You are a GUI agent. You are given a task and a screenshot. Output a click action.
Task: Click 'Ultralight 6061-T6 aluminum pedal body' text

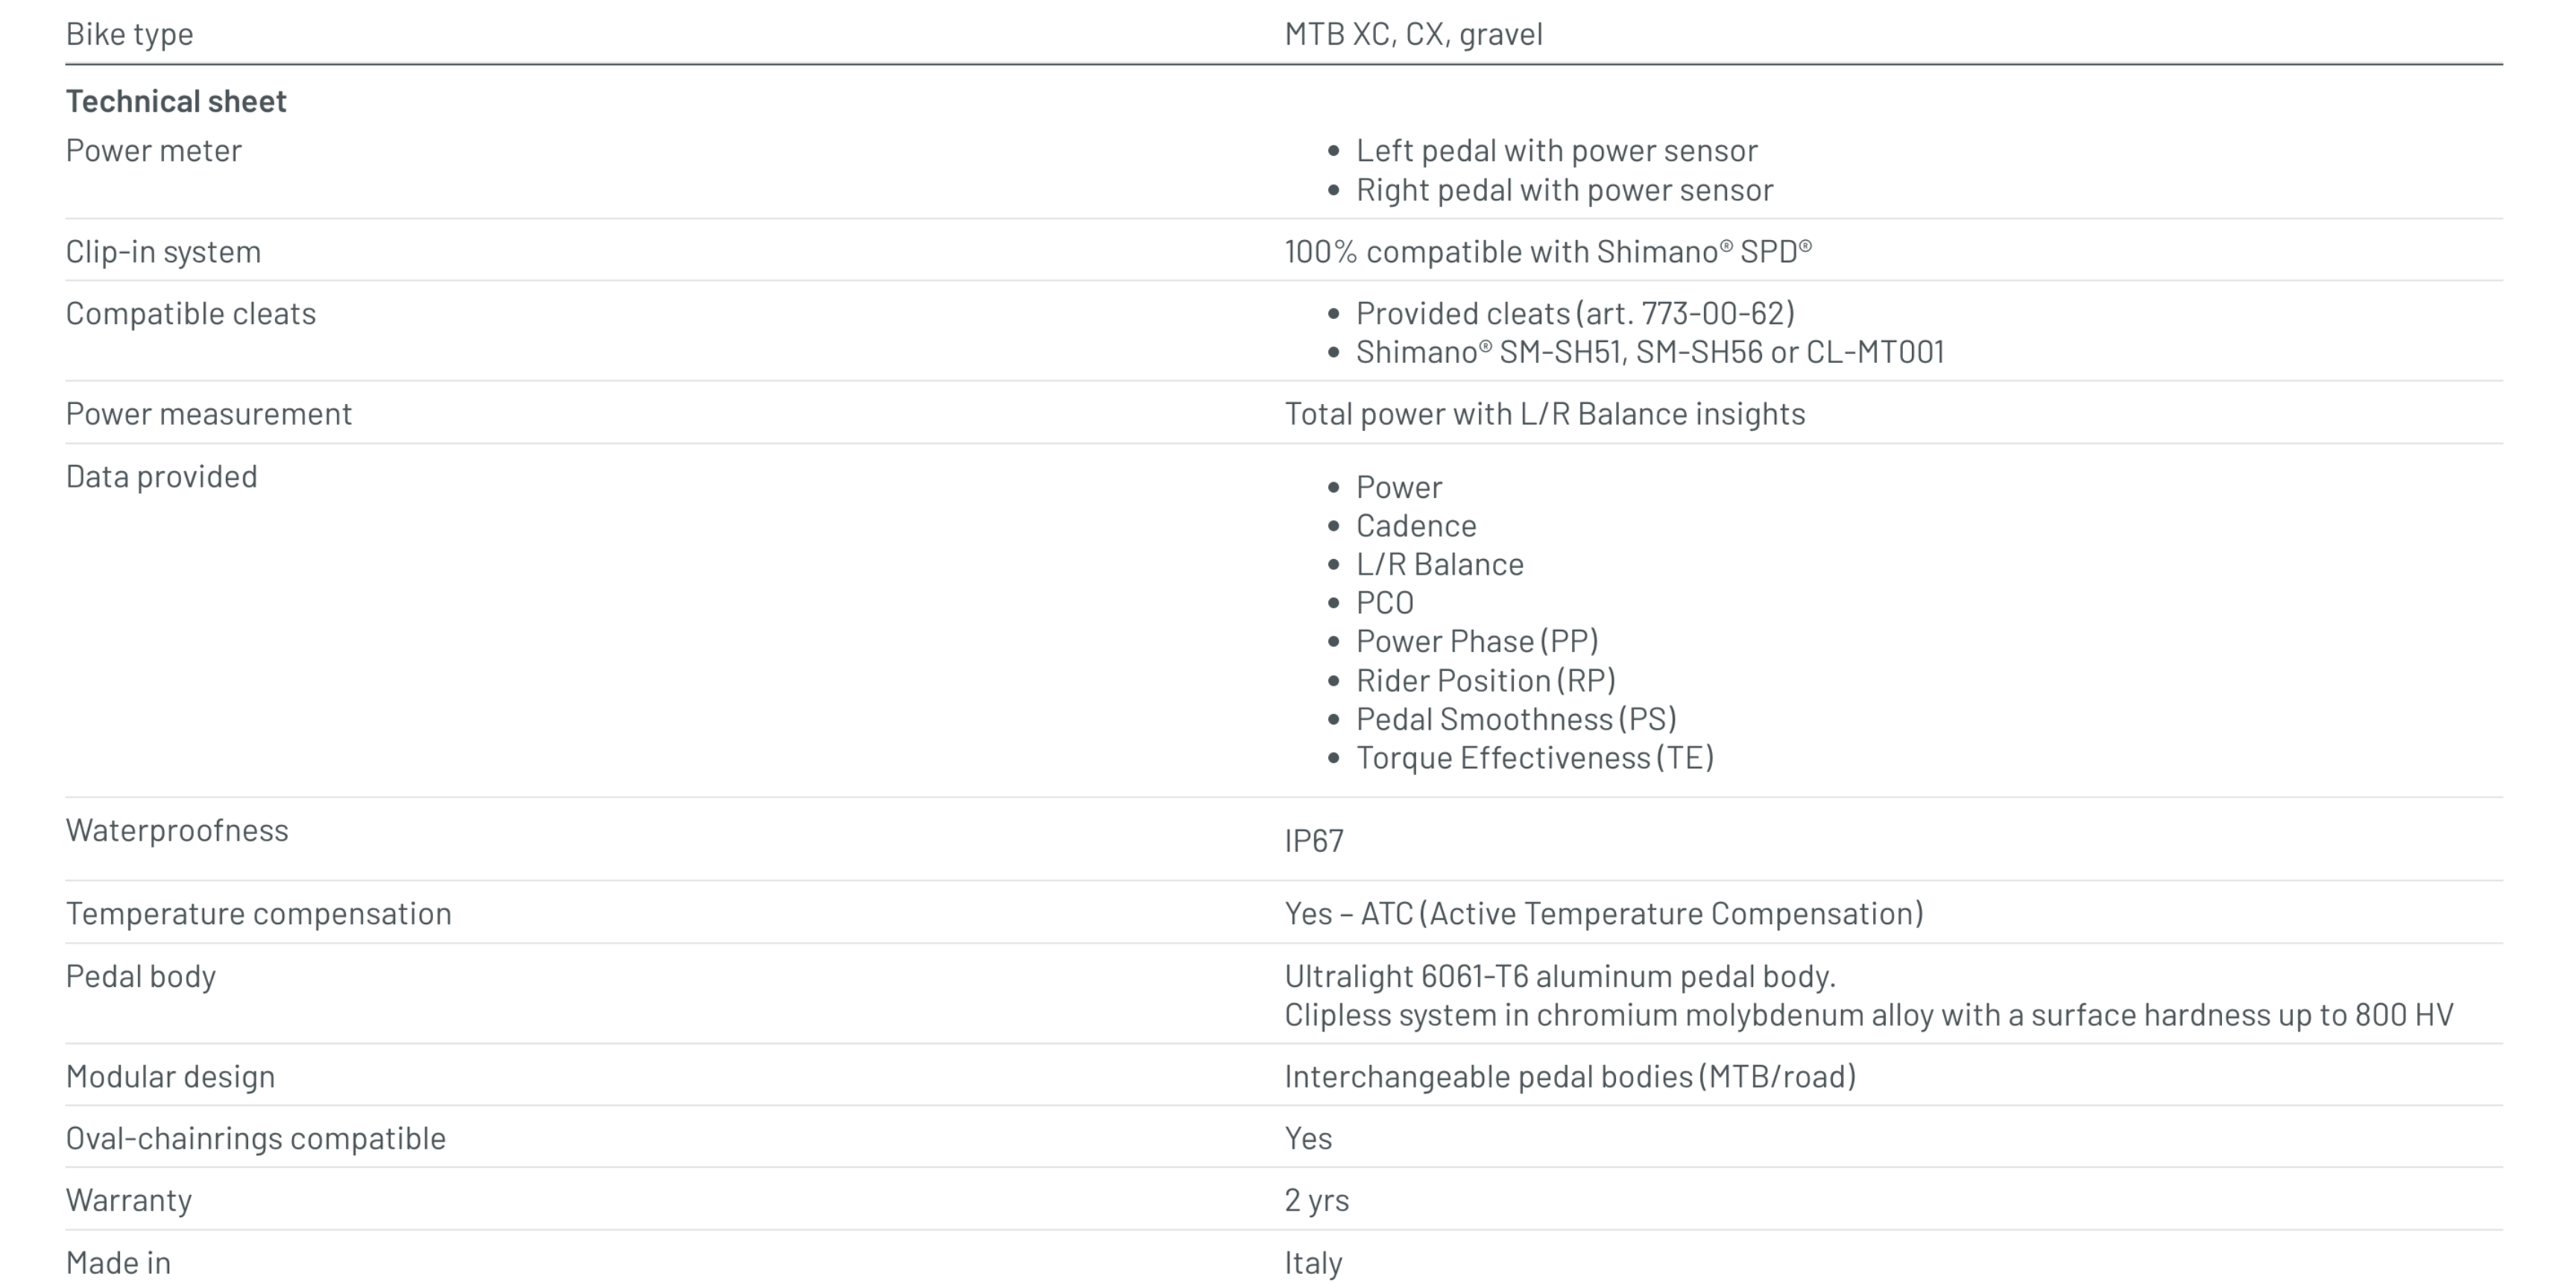click(1559, 976)
